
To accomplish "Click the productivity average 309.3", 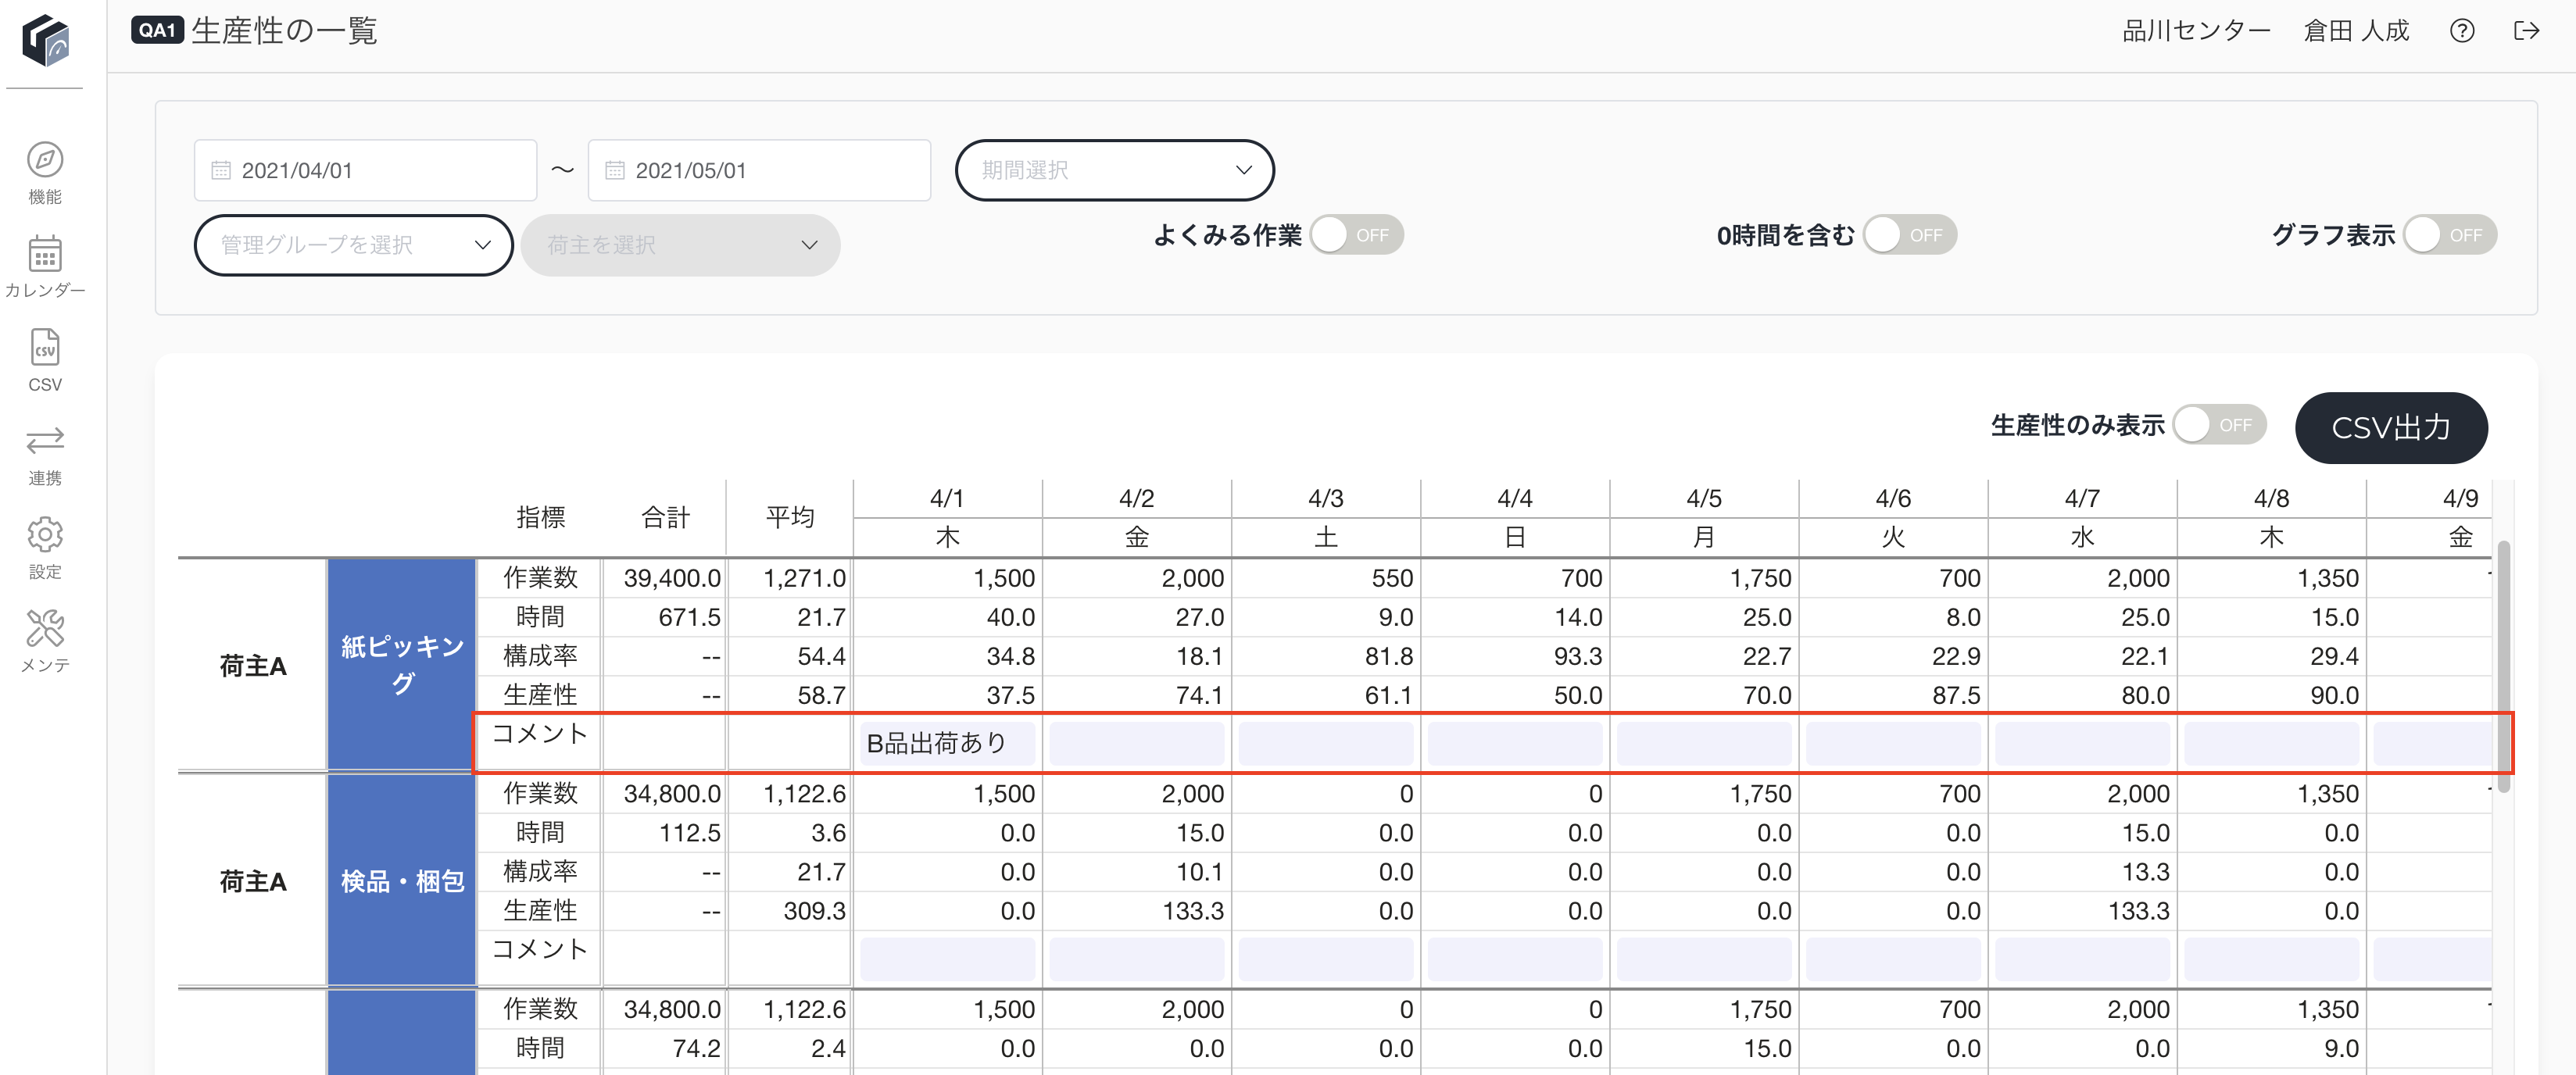I will [814, 911].
